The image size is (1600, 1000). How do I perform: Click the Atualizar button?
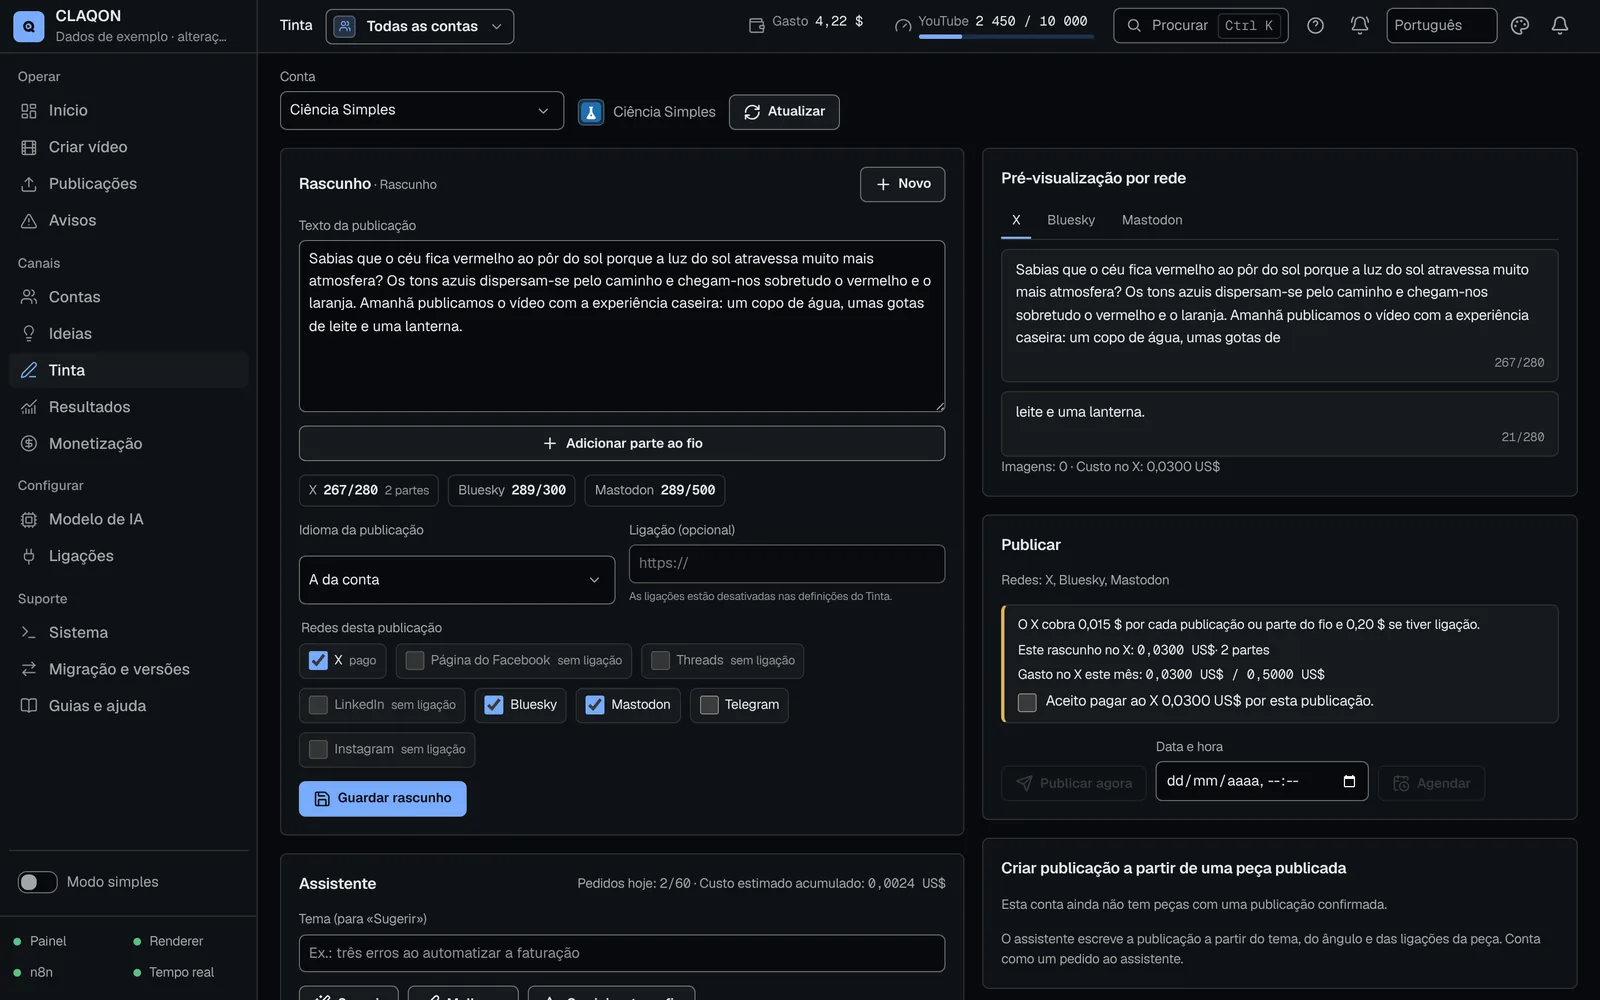click(784, 112)
